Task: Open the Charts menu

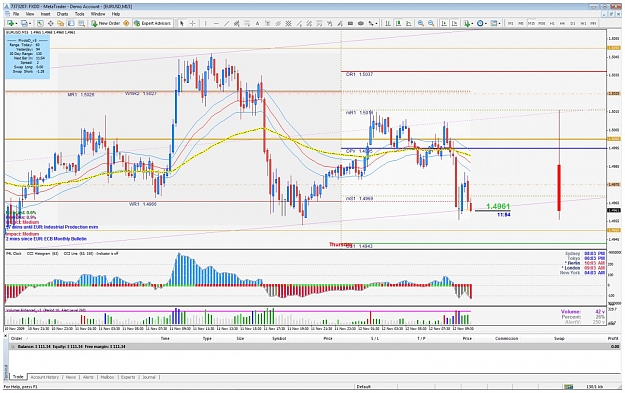Action: 63,14
